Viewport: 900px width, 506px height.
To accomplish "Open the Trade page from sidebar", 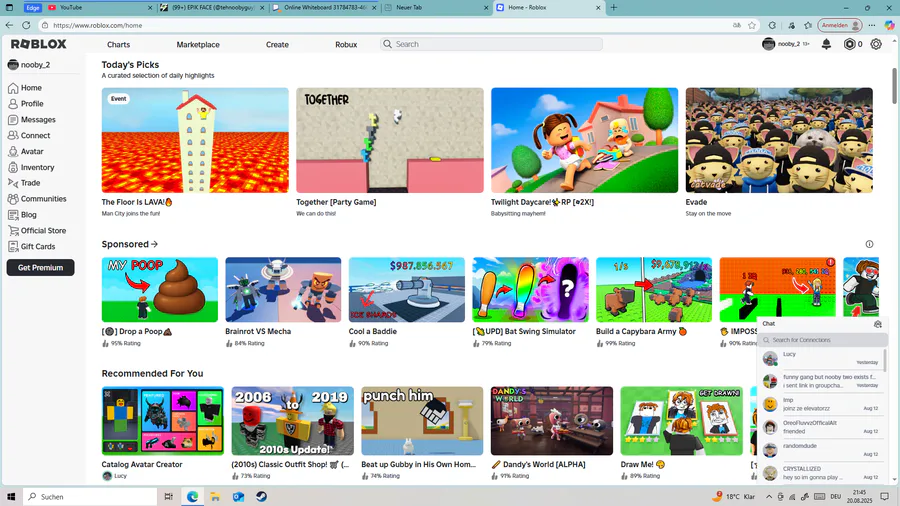I will coord(24,183).
